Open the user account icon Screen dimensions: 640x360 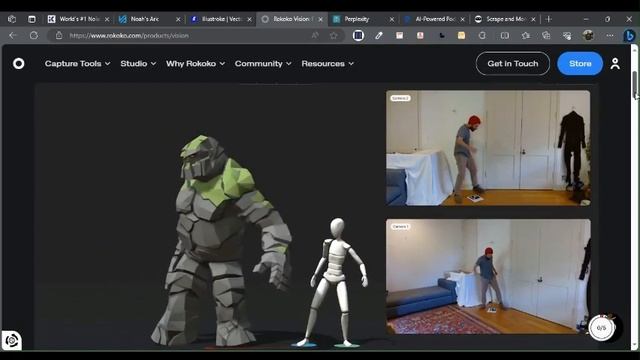(615, 64)
